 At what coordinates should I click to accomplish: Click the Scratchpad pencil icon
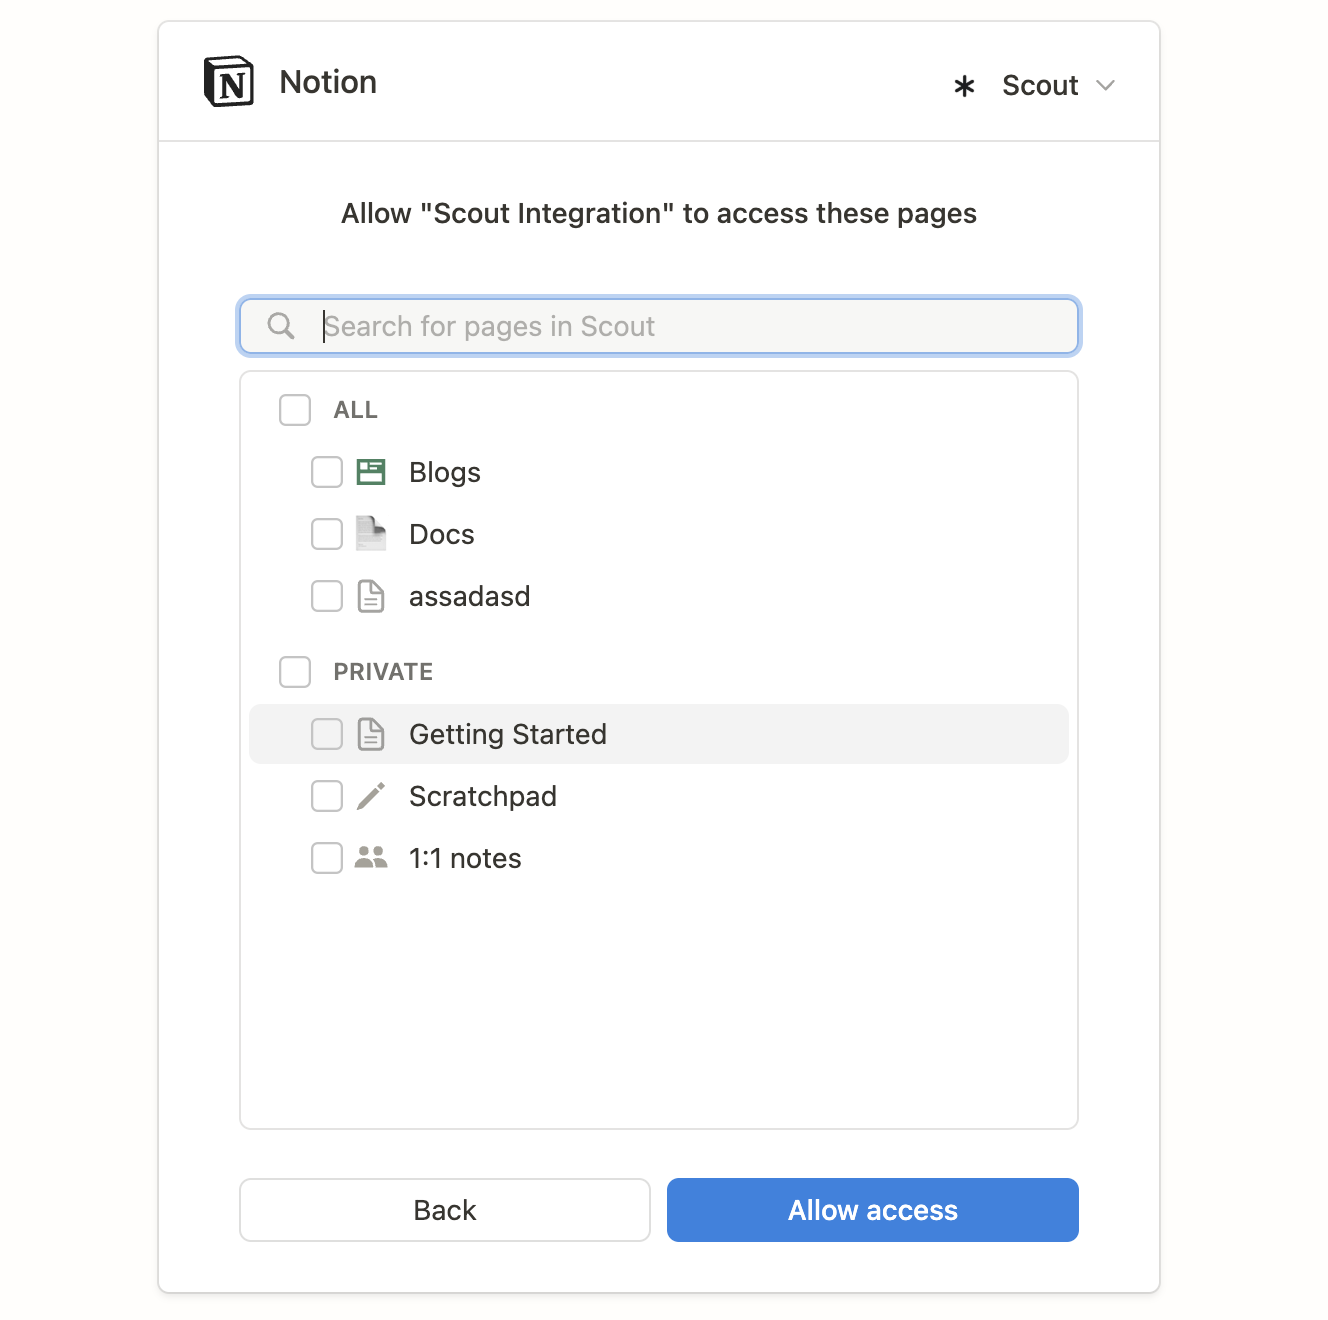pyautogui.click(x=371, y=796)
